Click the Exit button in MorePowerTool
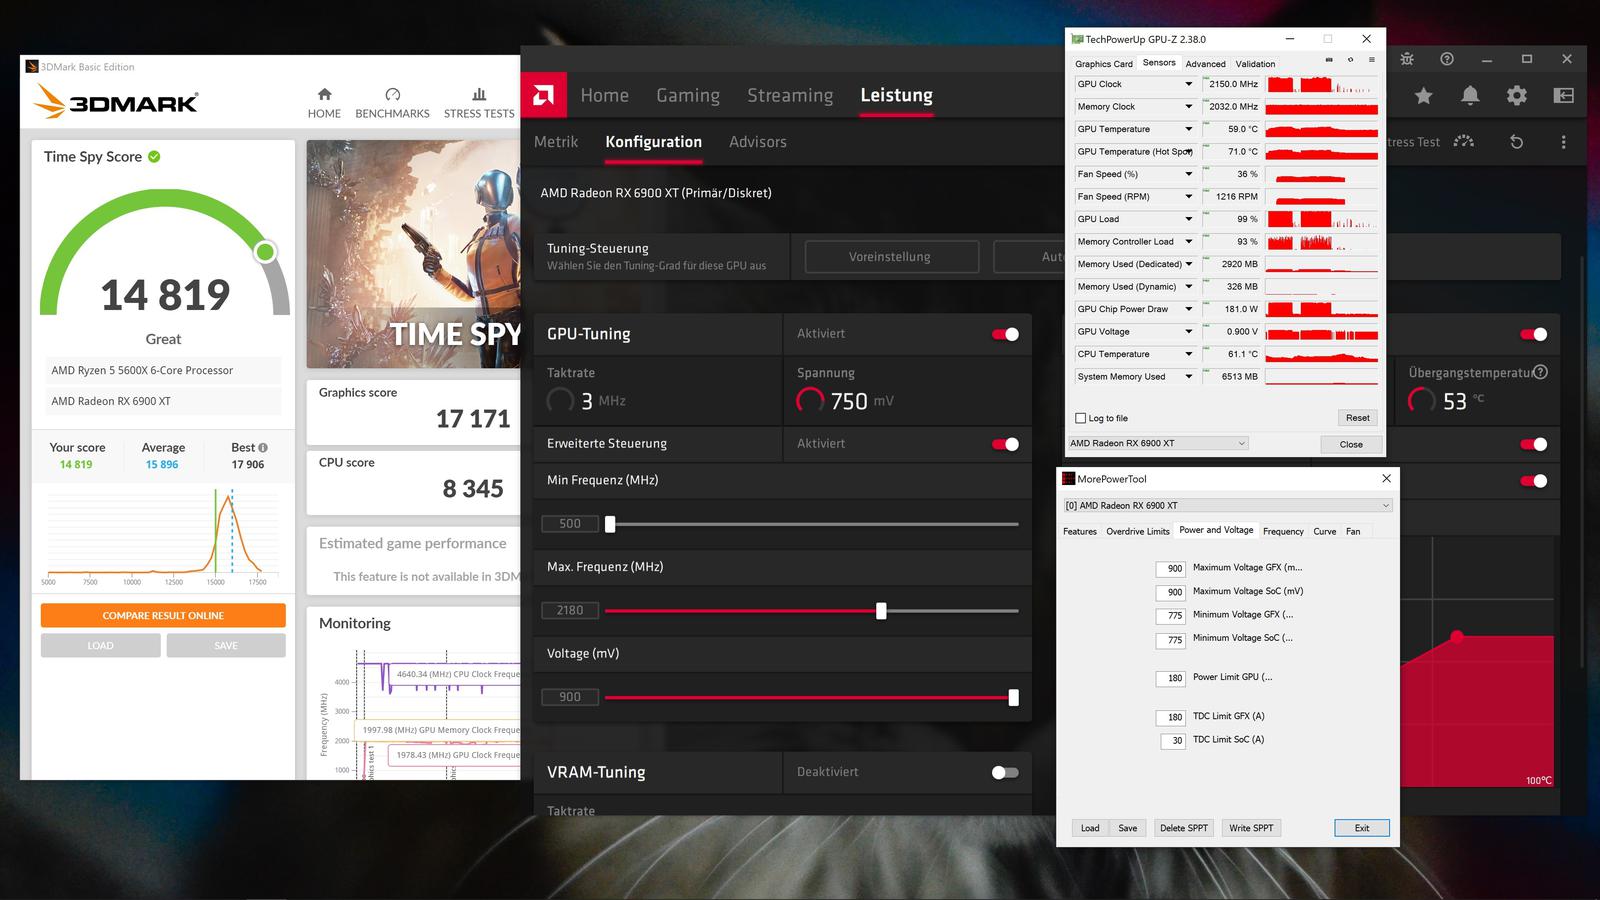Screen dimensions: 1600x900 (x=1362, y=828)
